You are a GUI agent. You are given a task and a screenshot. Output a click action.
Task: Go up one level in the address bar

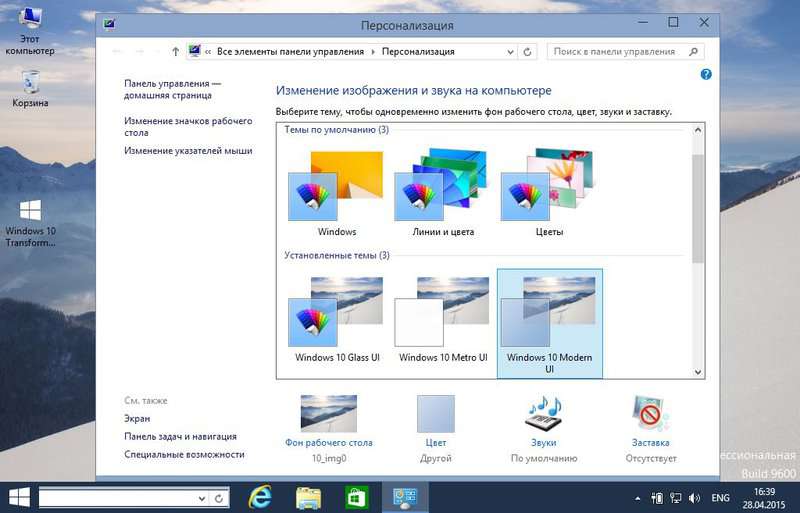point(176,52)
